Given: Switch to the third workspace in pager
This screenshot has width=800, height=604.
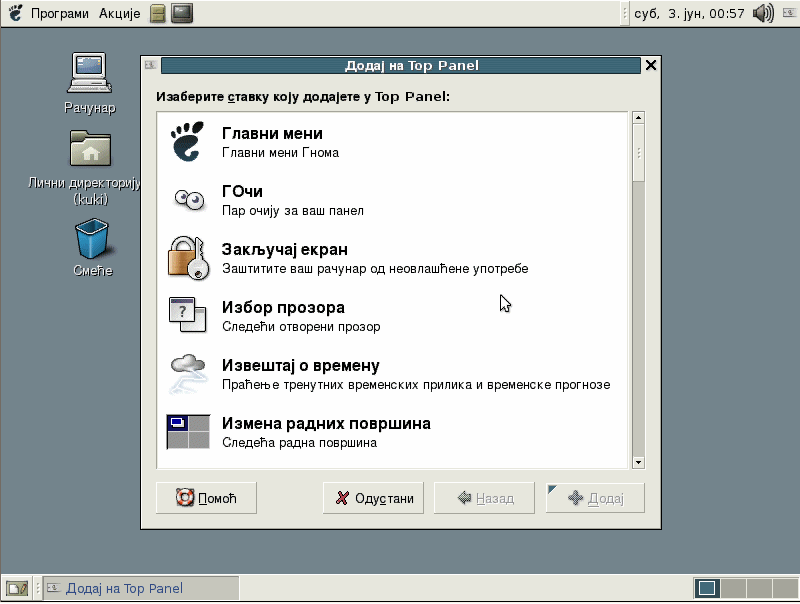Looking at the screenshot, I should (759, 589).
